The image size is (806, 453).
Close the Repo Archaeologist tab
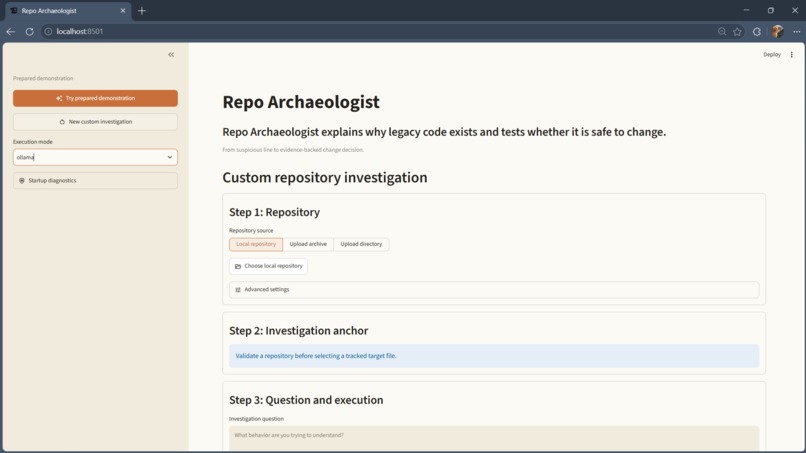(x=123, y=11)
